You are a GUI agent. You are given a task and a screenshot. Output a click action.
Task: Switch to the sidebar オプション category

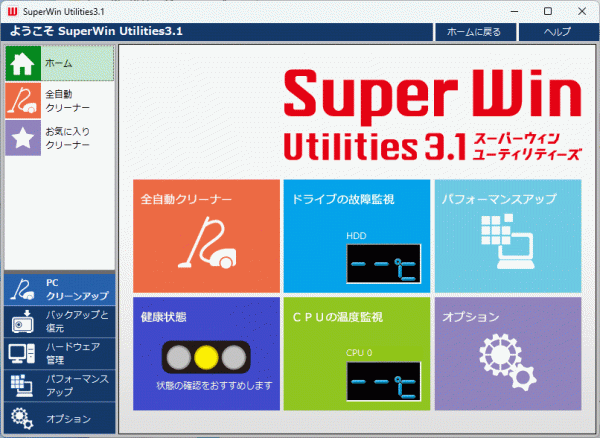[60, 418]
